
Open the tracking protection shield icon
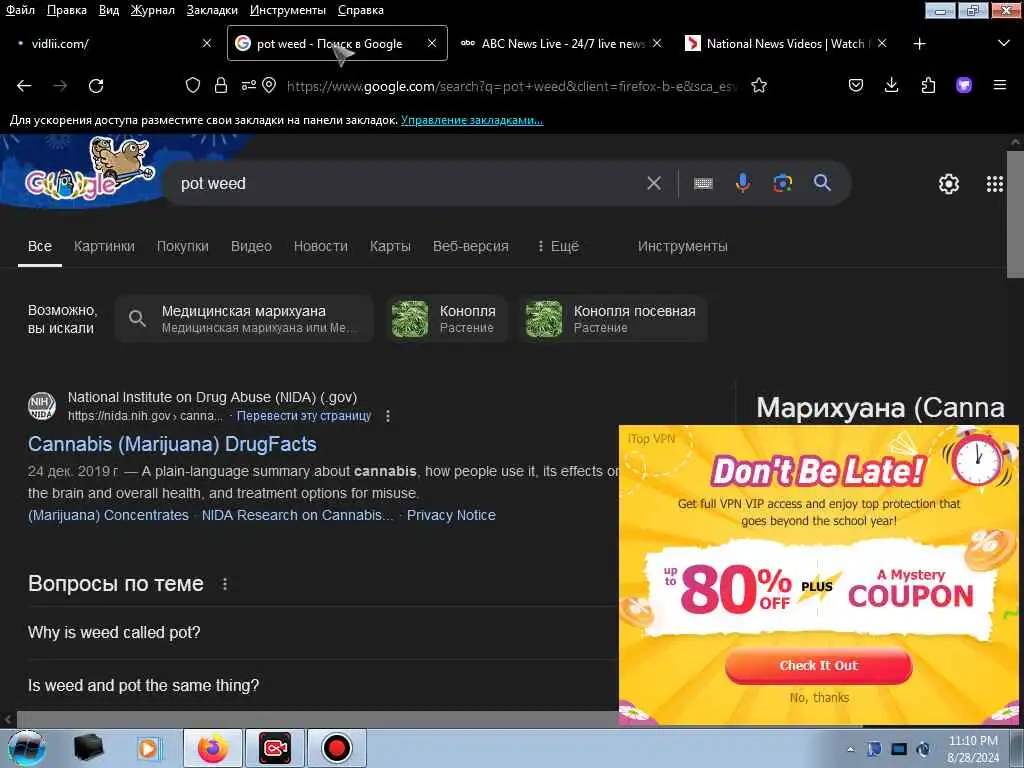[x=193, y=86]
